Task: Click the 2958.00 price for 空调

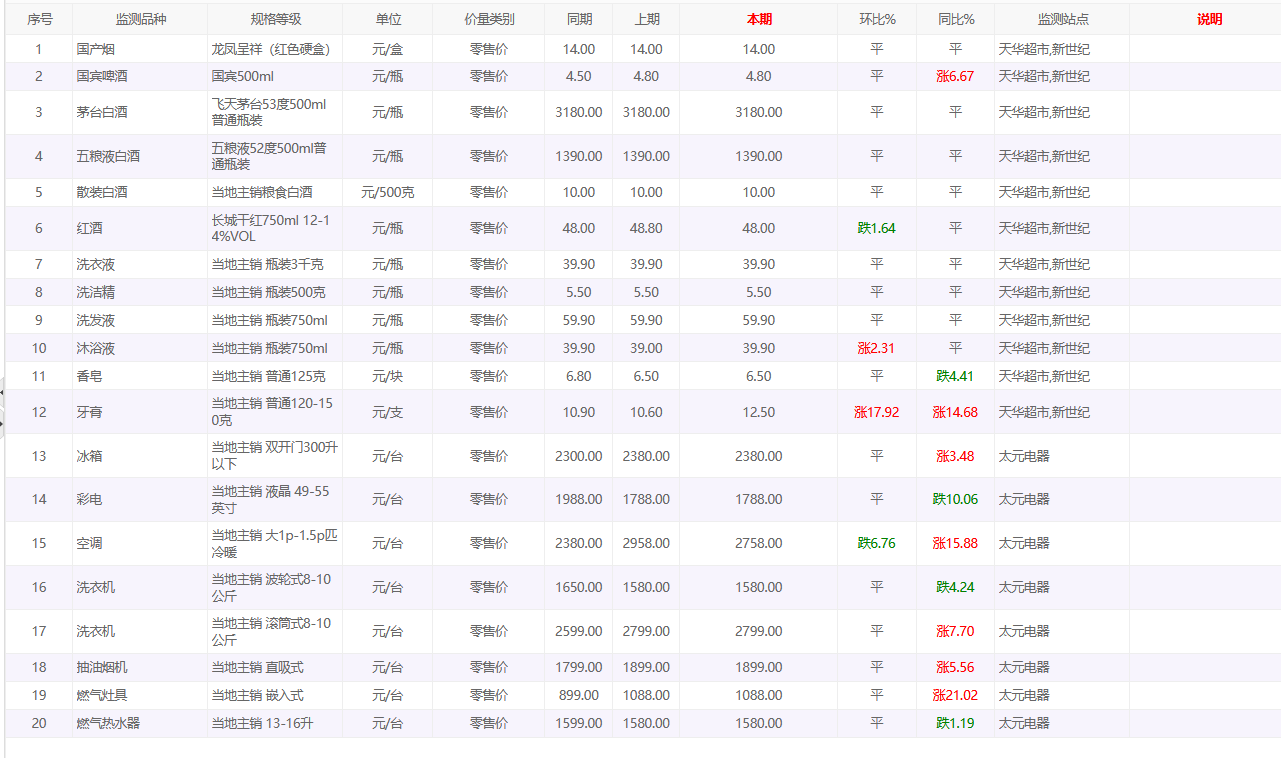Action: pyautogui.click(x=647, y=543)
